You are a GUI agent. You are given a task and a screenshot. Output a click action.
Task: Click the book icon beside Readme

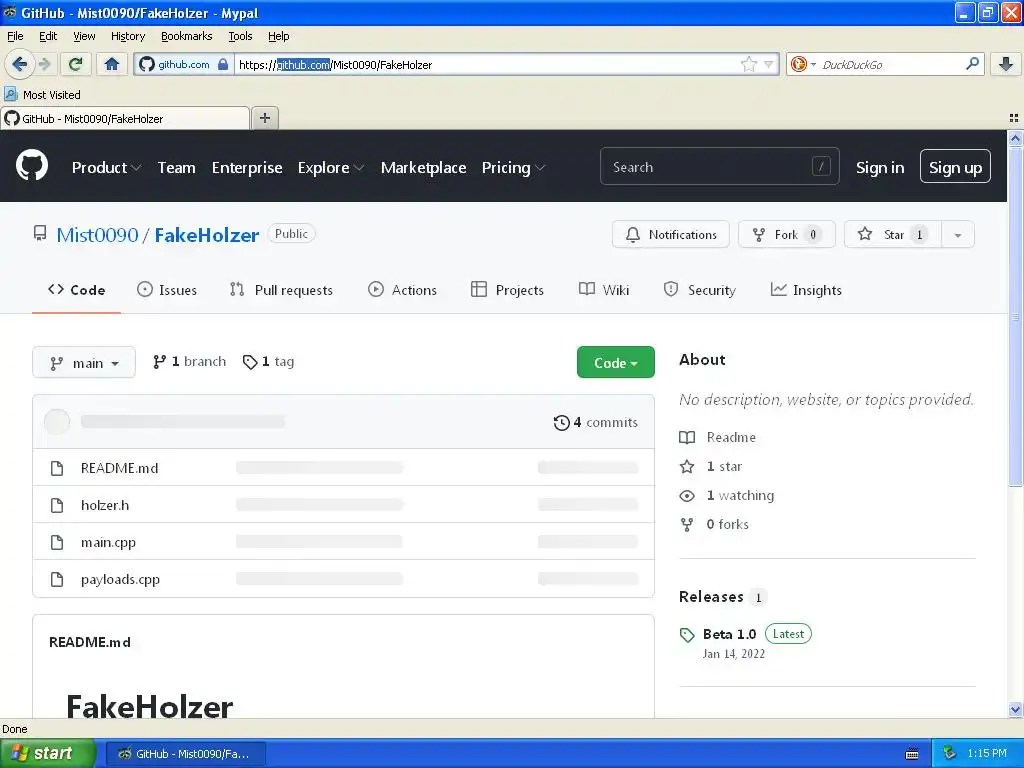[x=687, y=438]
